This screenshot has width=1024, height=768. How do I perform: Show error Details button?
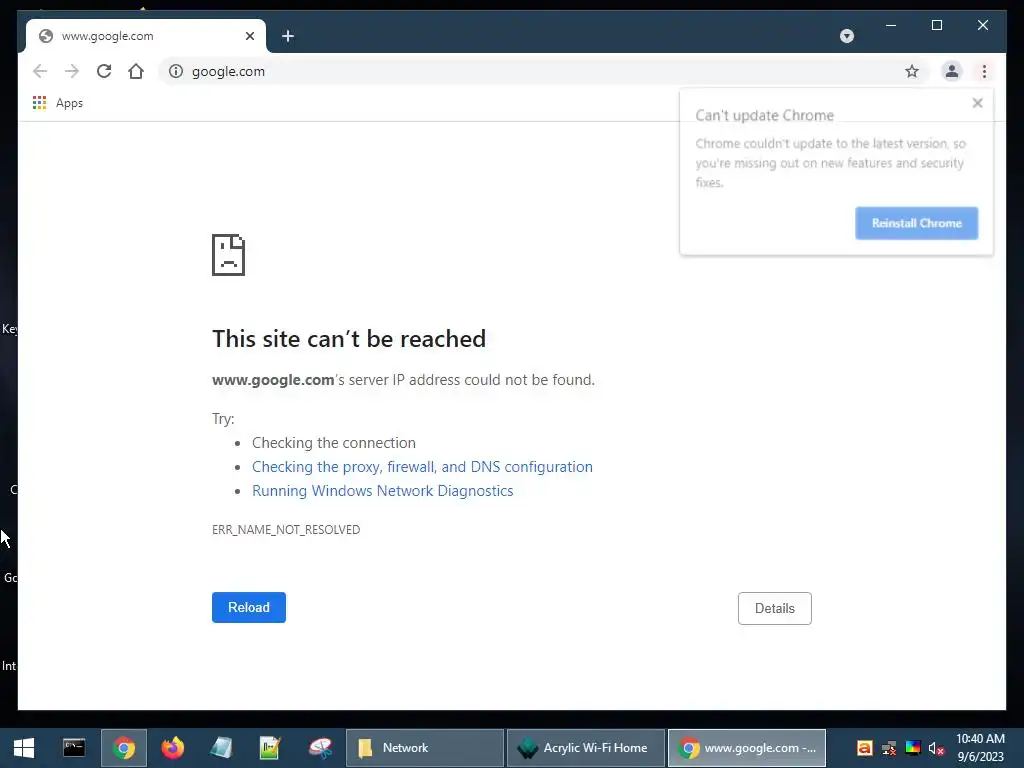[x=775, y=609]
